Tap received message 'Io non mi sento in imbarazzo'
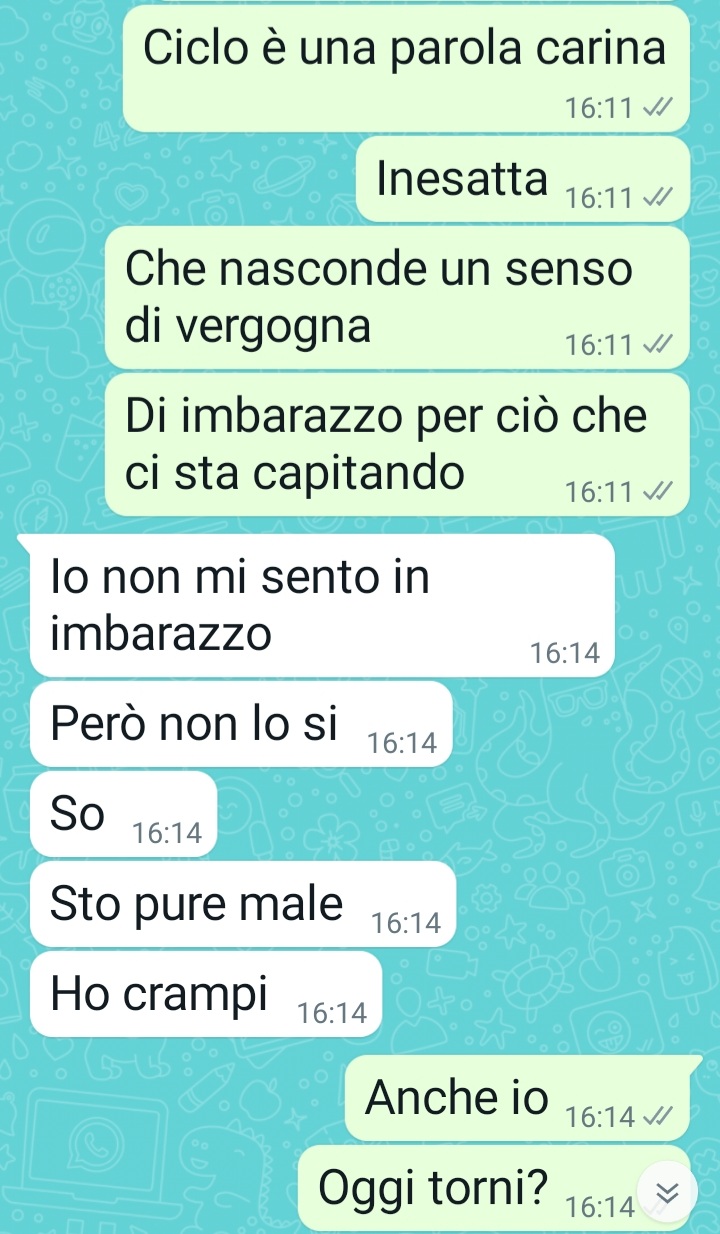The image size is (720, 1234). [321, 604]
